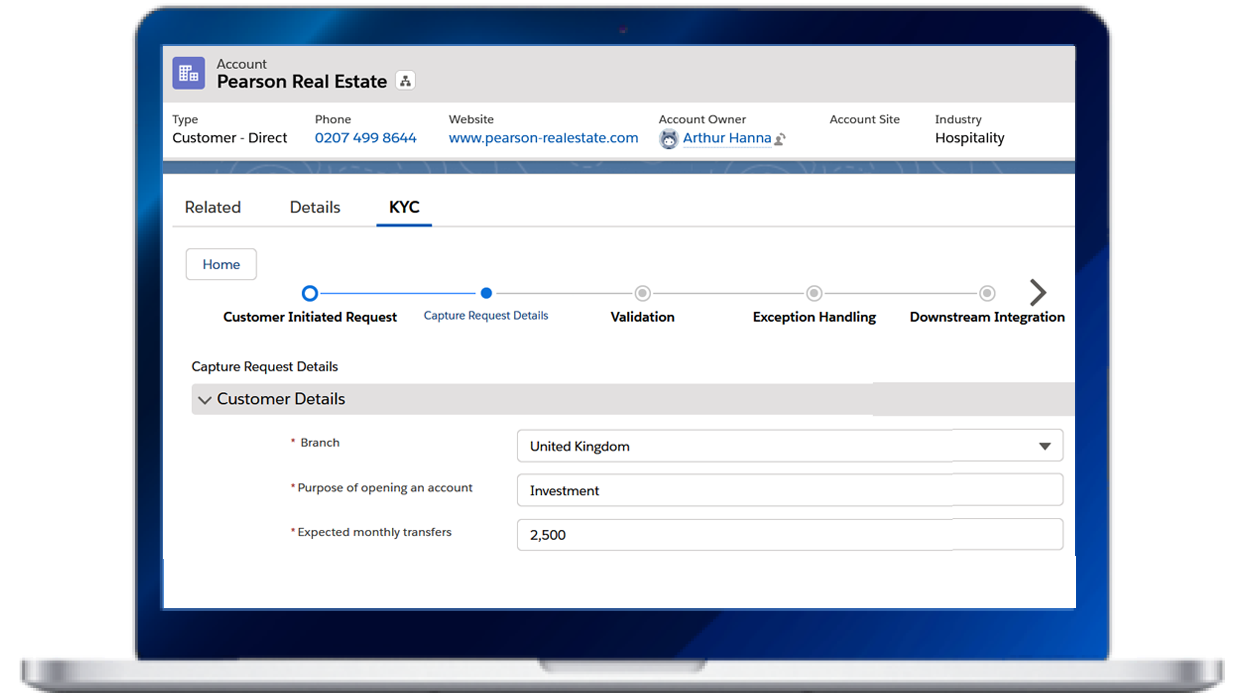The width and height of the screenshot is (1233, 693).
Task: Select the Downstream Integration stage marker
Action: (987, 293)
